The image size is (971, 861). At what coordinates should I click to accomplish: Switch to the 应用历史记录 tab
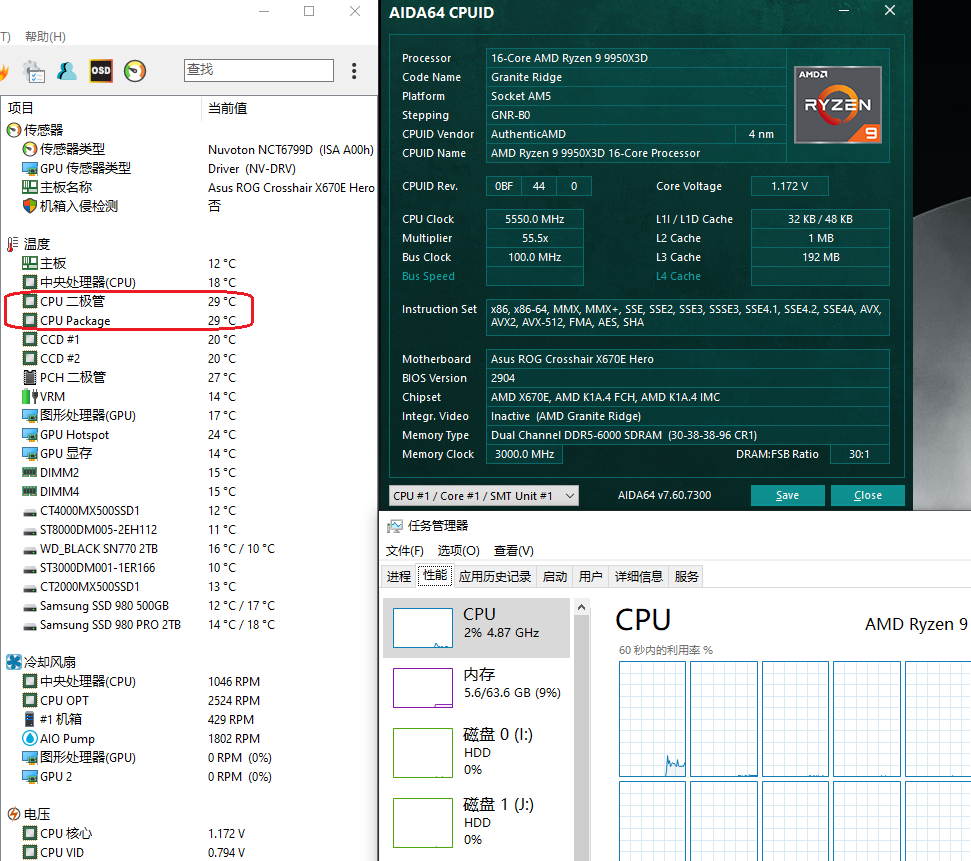click(495, 577)
